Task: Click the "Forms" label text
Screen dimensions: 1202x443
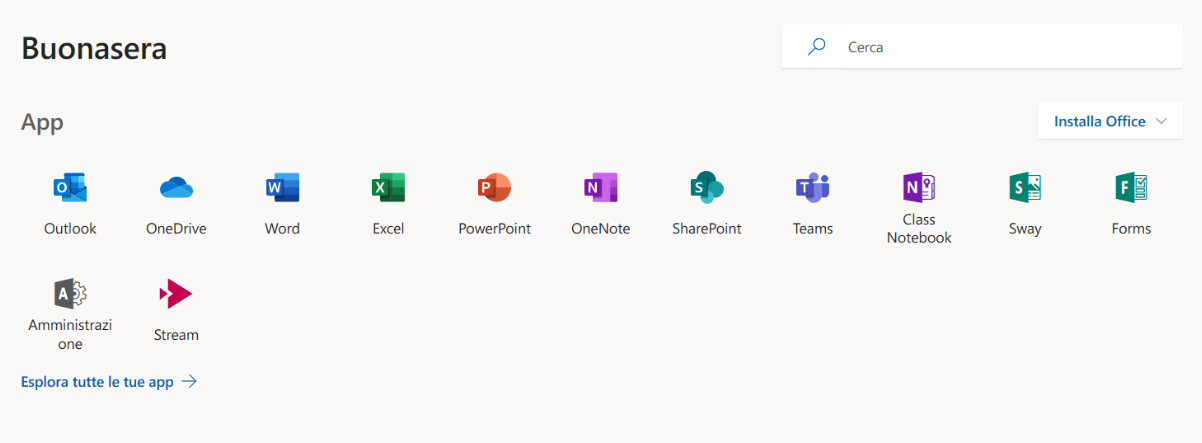Action: tap(1131, 228)
